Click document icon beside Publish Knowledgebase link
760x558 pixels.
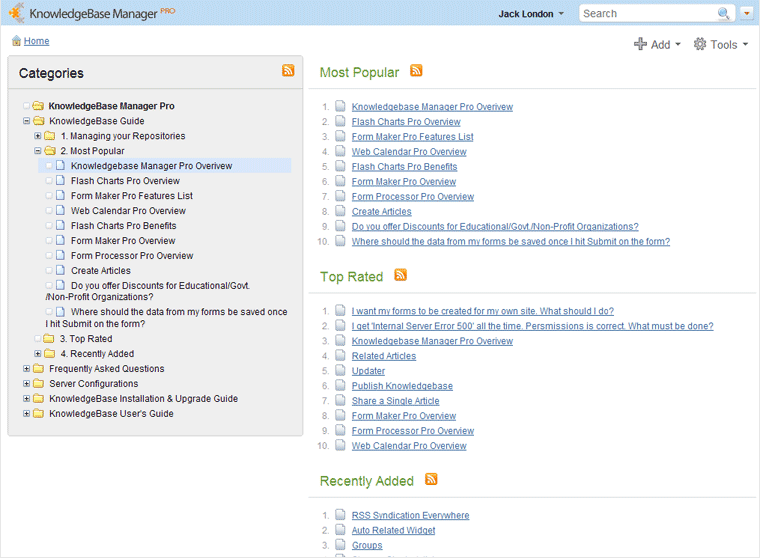pos(341,385)
